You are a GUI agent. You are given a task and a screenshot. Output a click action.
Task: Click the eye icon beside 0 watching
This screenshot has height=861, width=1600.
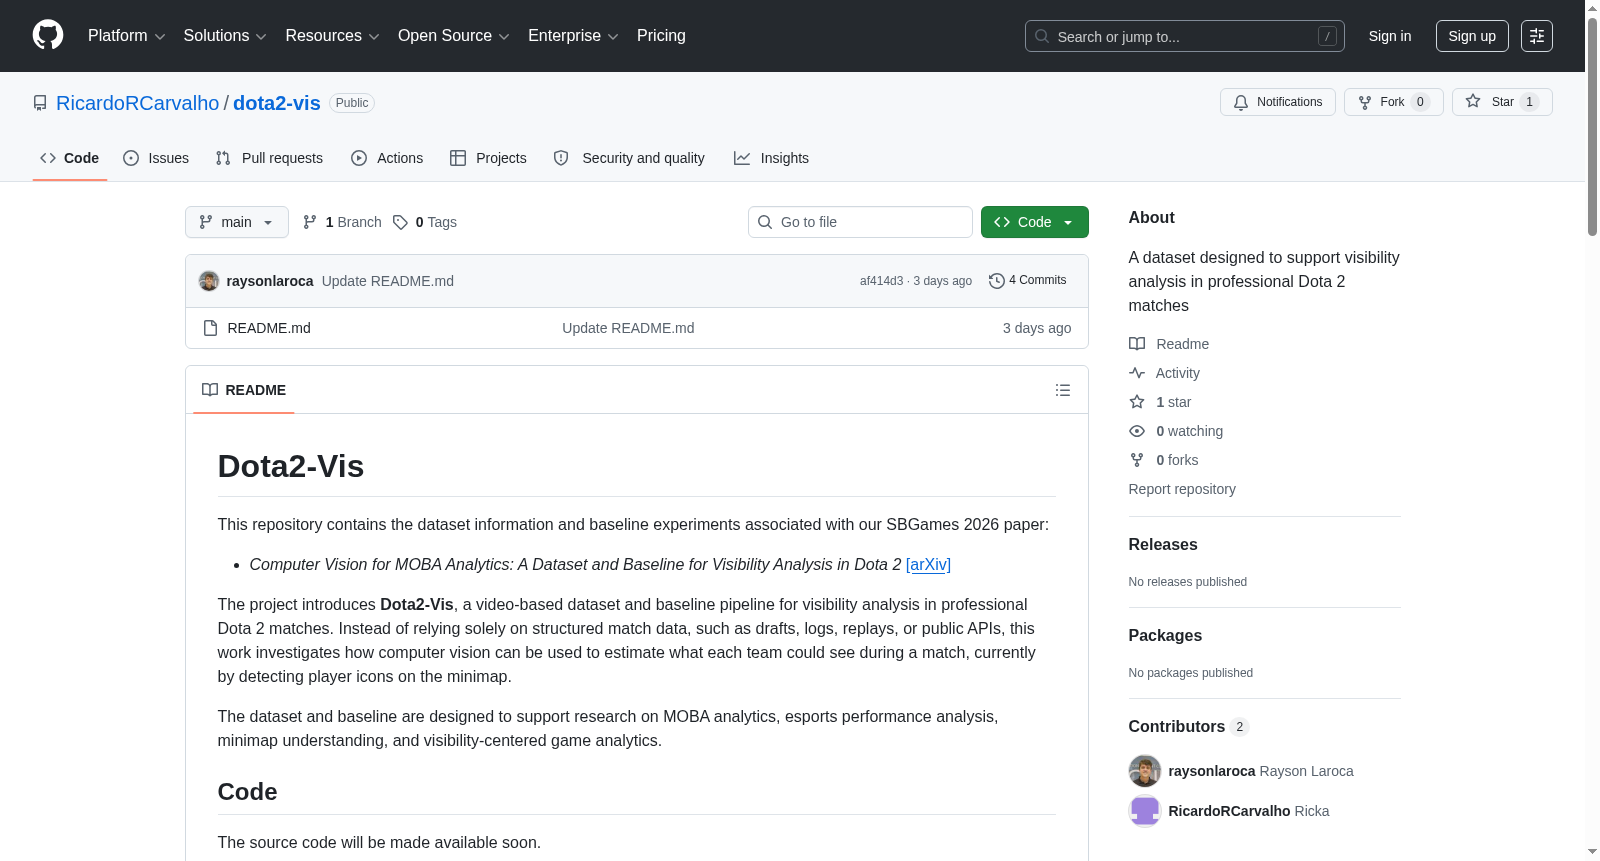coord(1137,431)
